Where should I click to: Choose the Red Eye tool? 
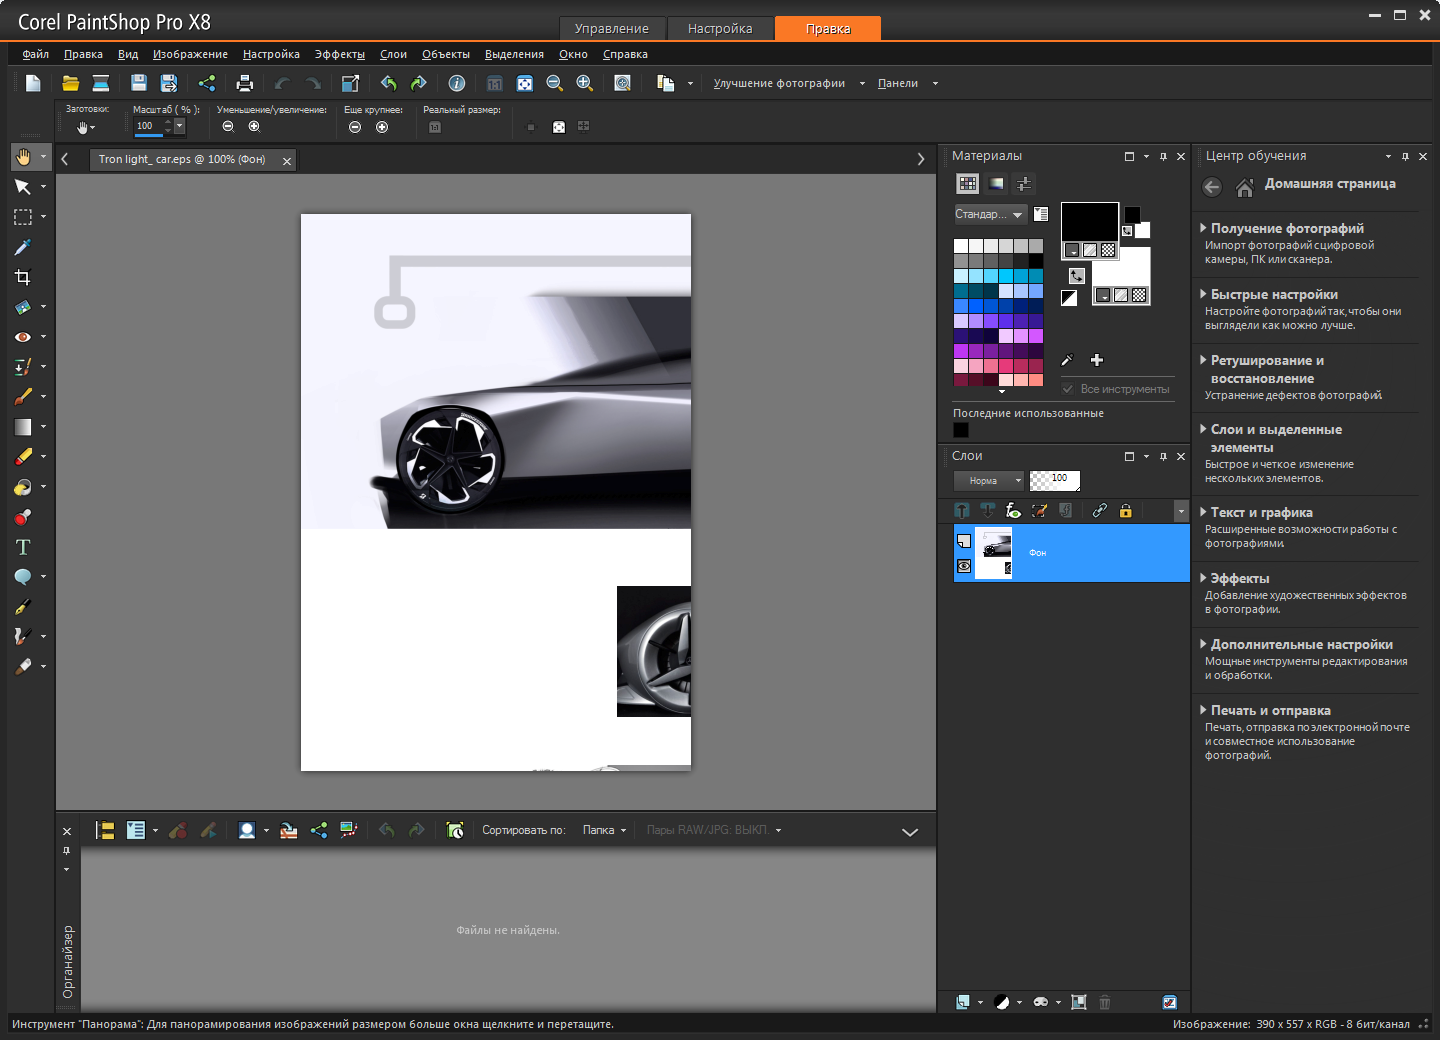(23, 337)
